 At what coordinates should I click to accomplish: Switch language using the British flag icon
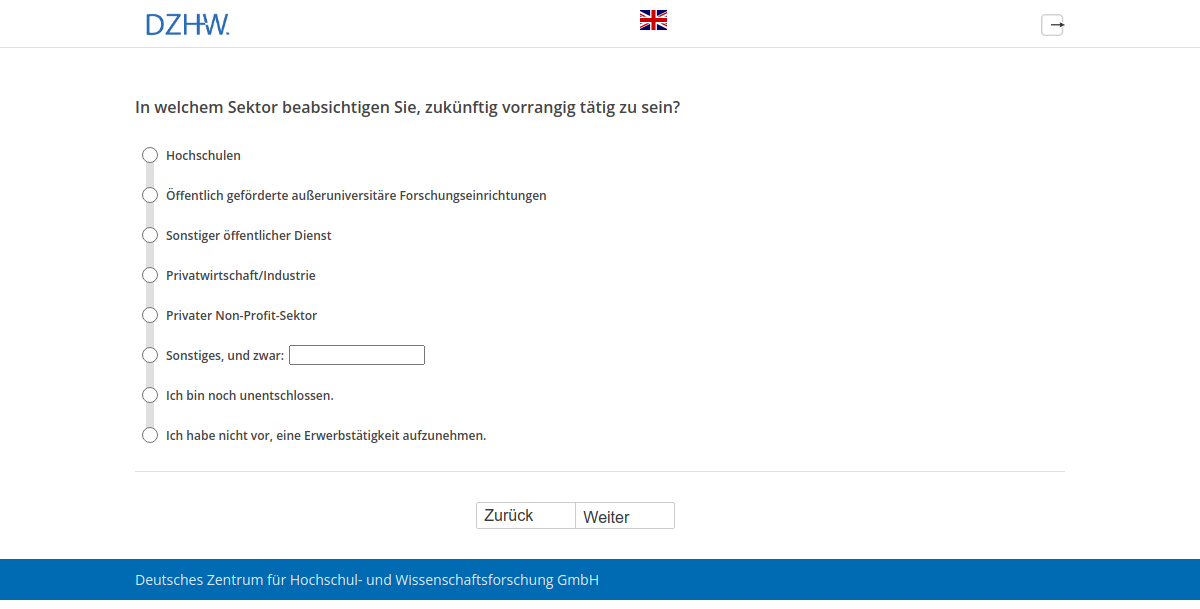[x=653, y=18]
